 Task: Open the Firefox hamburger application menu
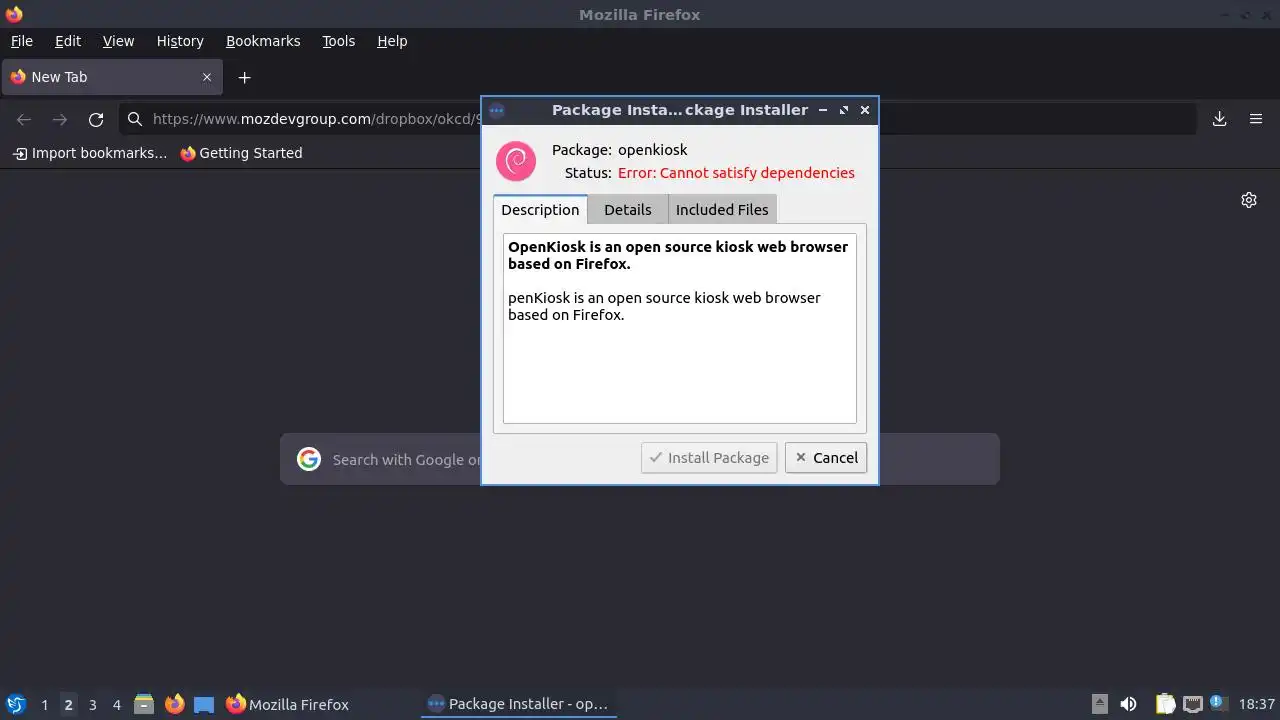[x=1256, y=119]
